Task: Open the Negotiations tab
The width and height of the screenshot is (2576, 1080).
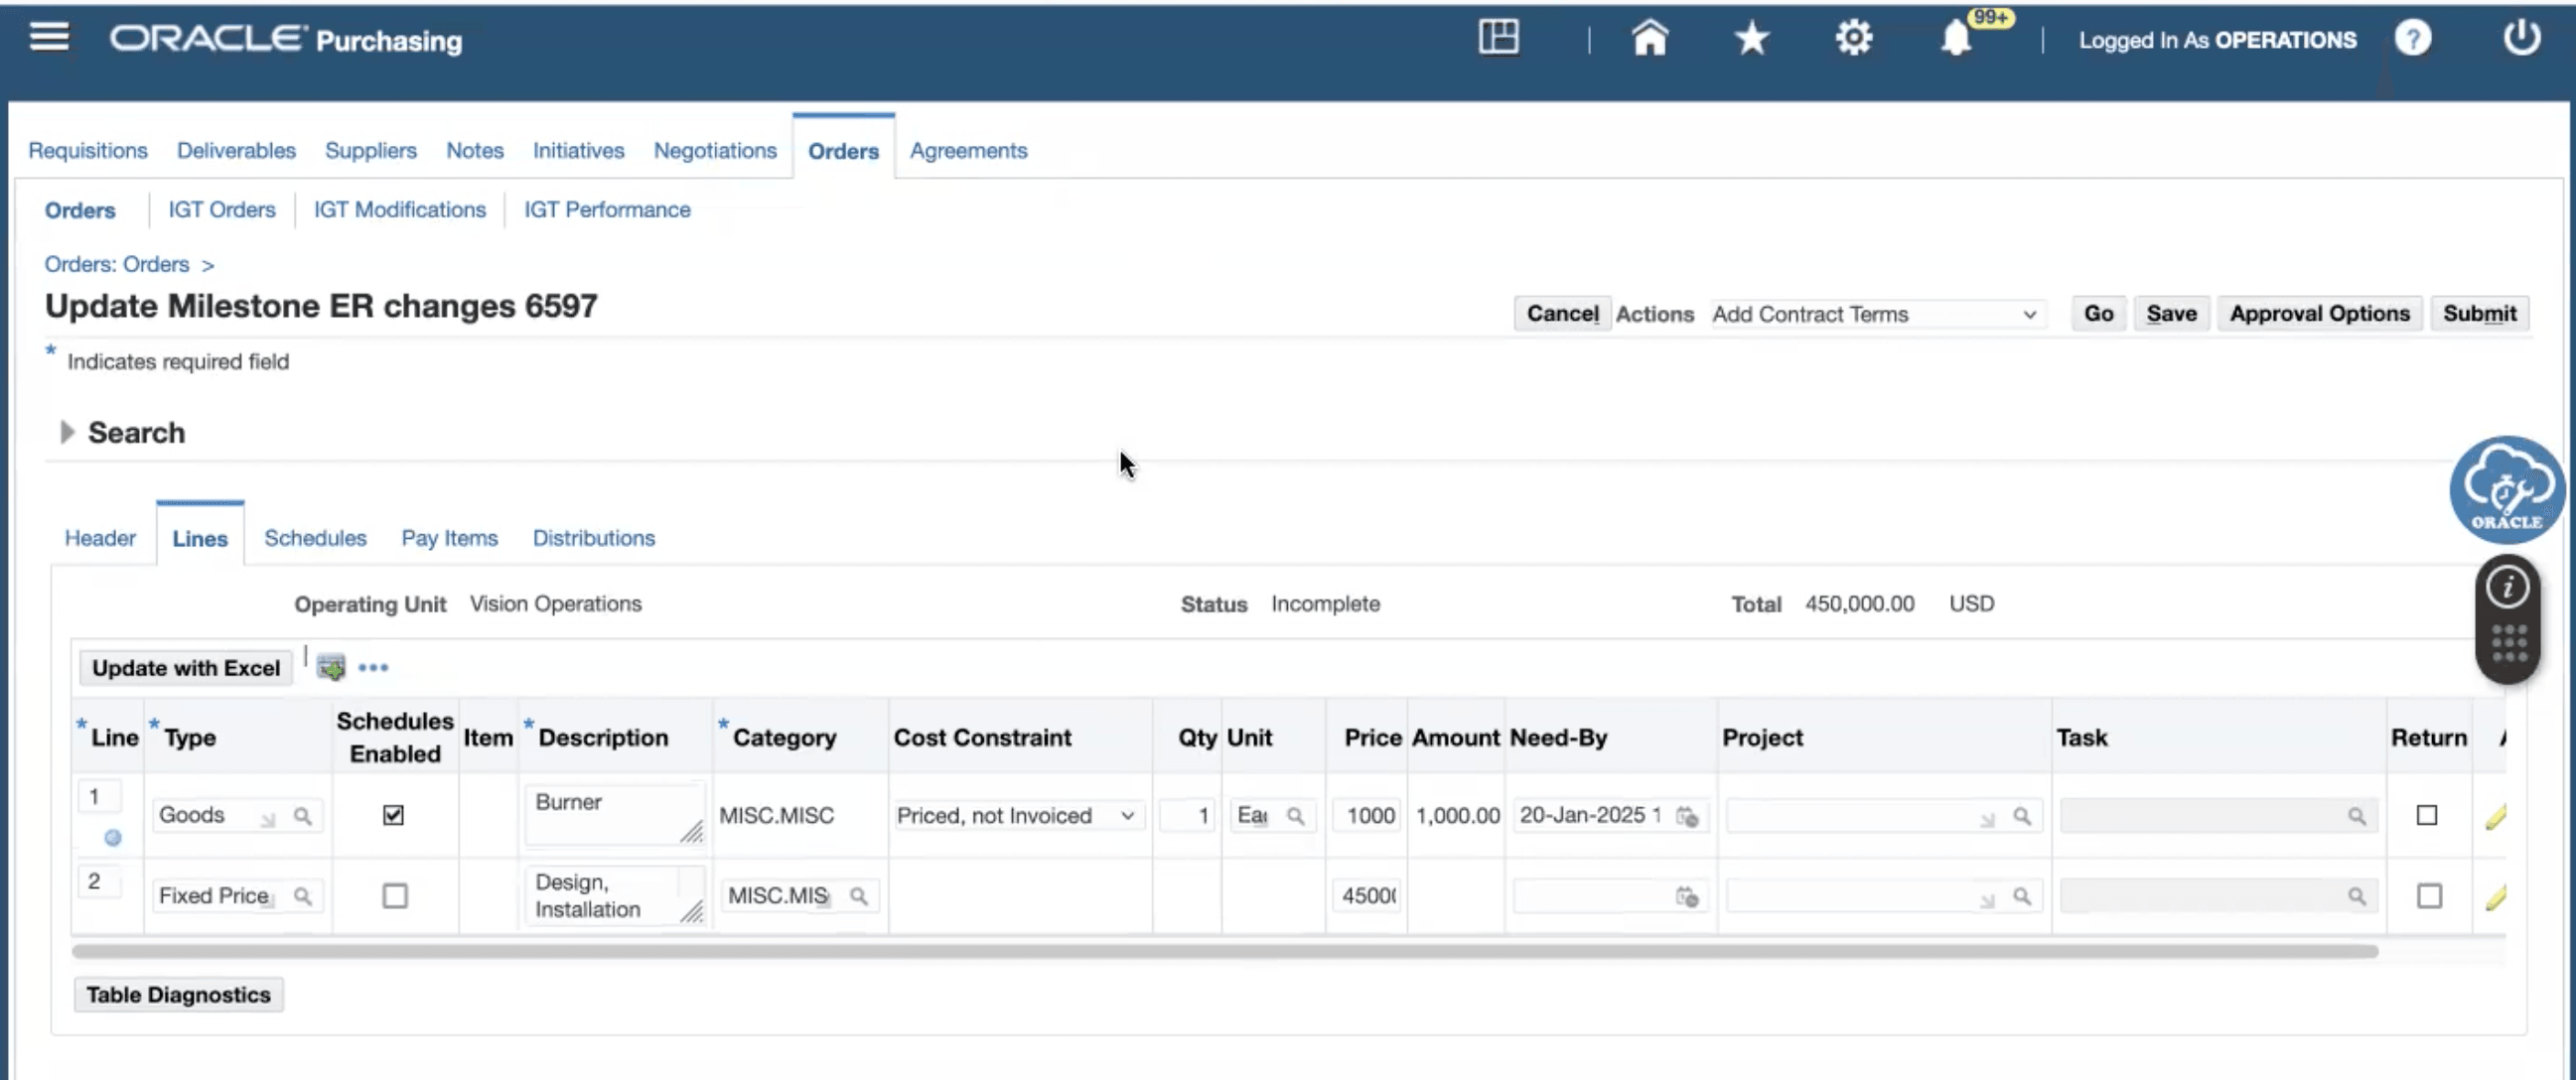Action: pyautogui.click(x=715, y=150)
